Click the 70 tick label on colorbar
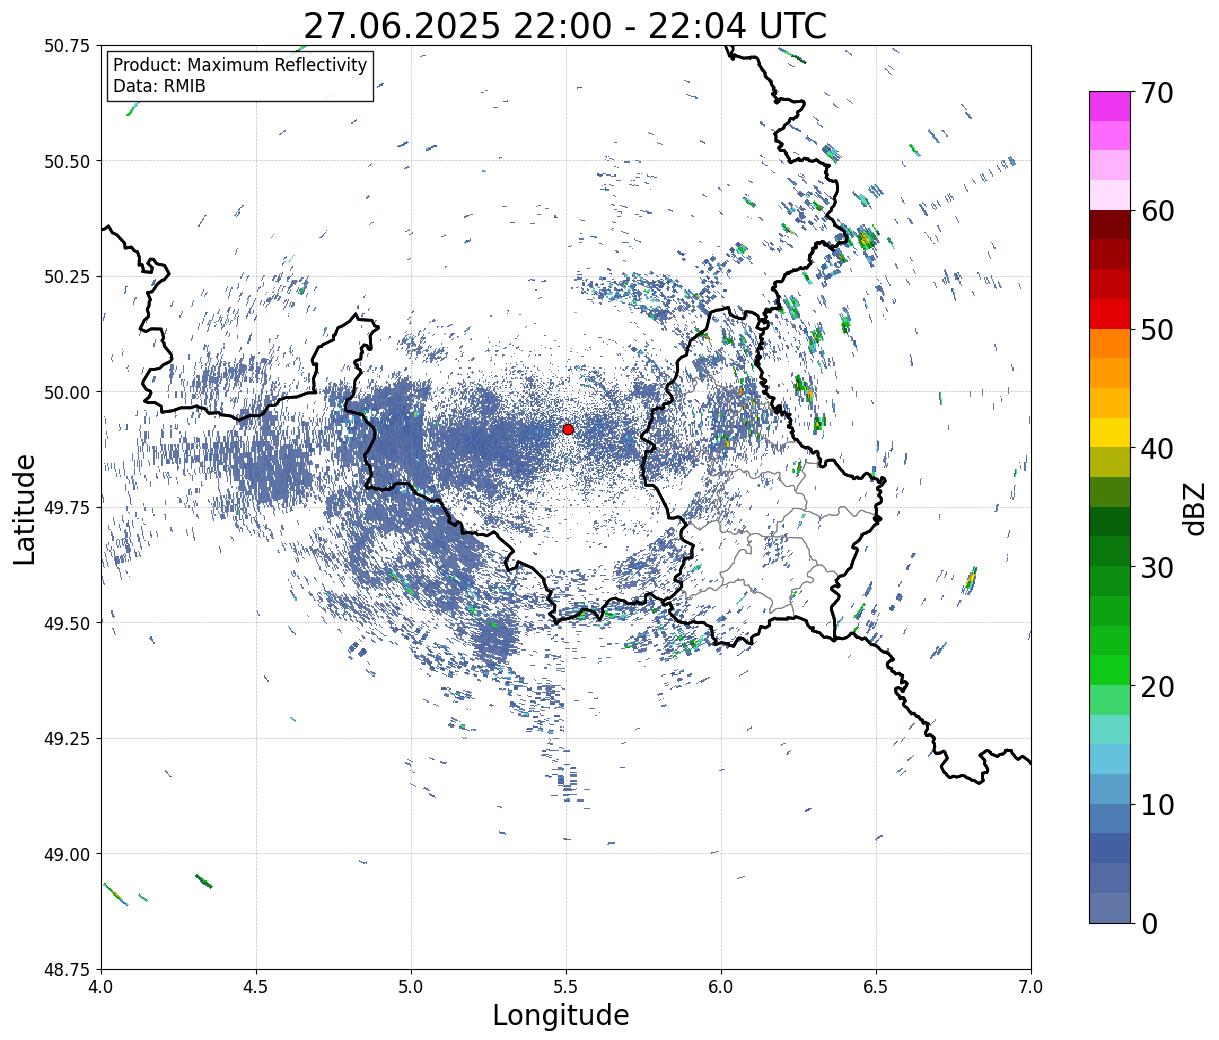The height and width of the screenshot is (1040, 1219). point(1157,93)
